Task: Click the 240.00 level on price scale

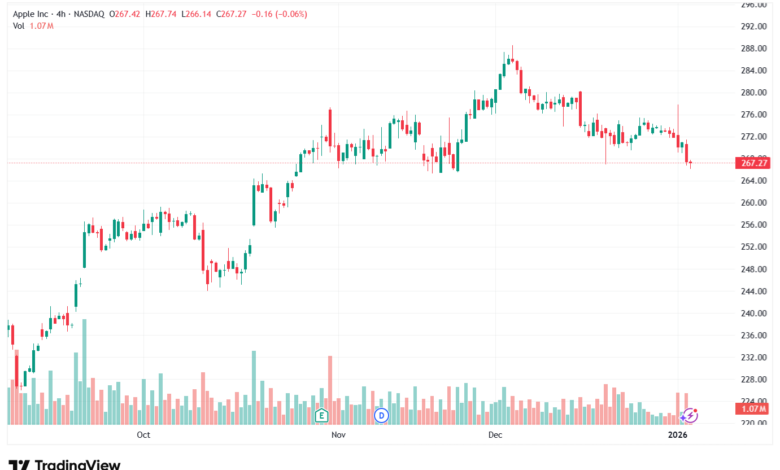Action: click(x=752, y=313)
